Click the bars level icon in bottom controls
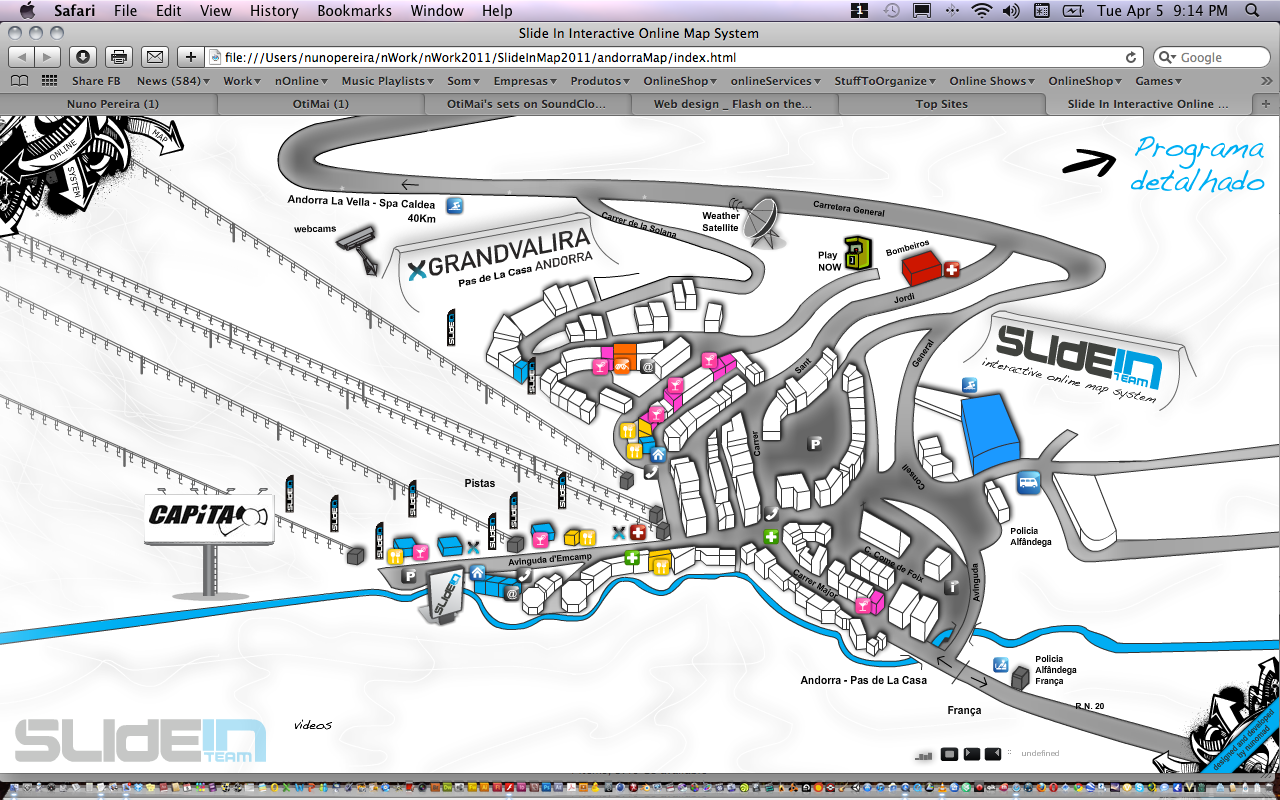 [923, 754]
